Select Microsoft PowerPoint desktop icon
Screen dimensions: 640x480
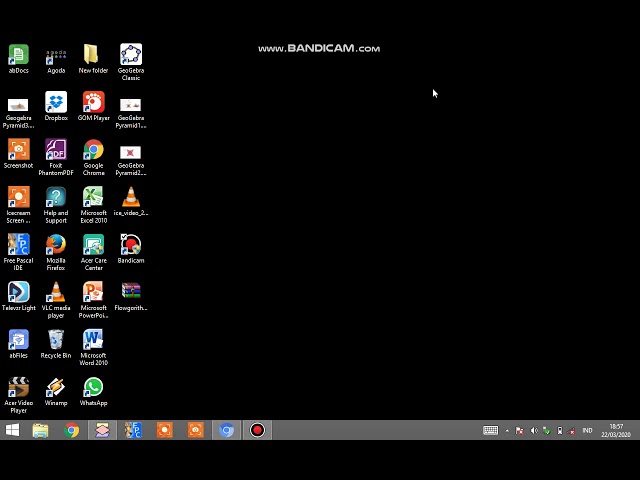click(93, 300)
